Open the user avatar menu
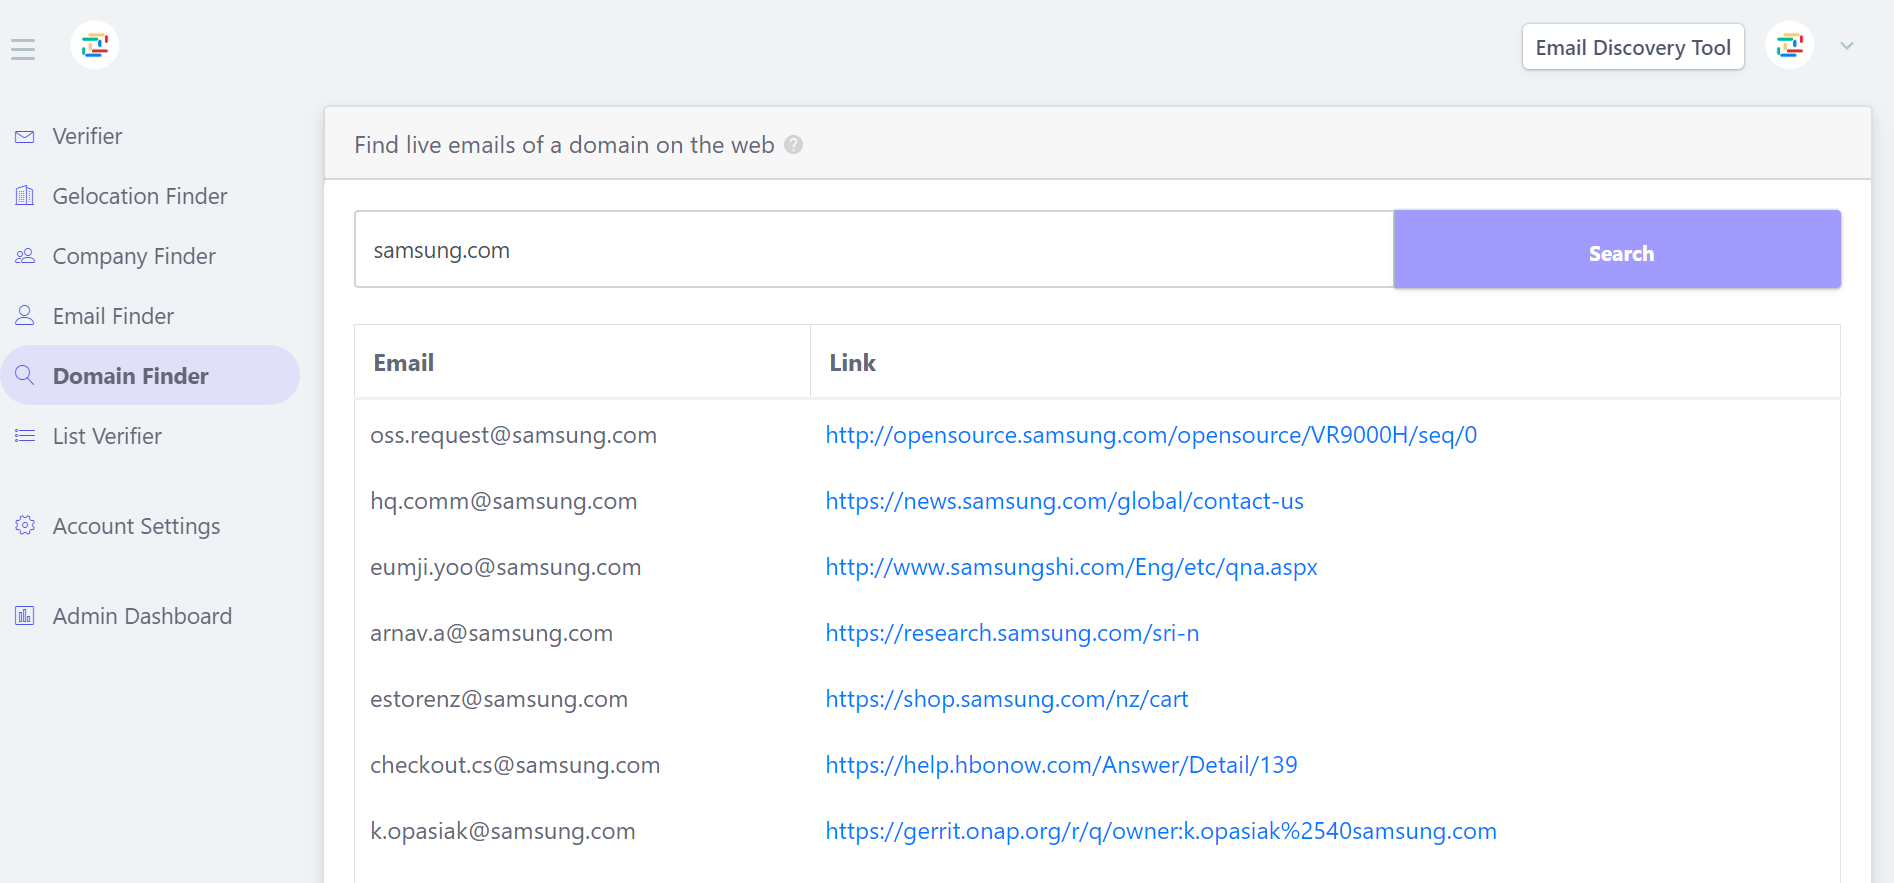Screen dimensions: 1894x883 pos(1789,46)
